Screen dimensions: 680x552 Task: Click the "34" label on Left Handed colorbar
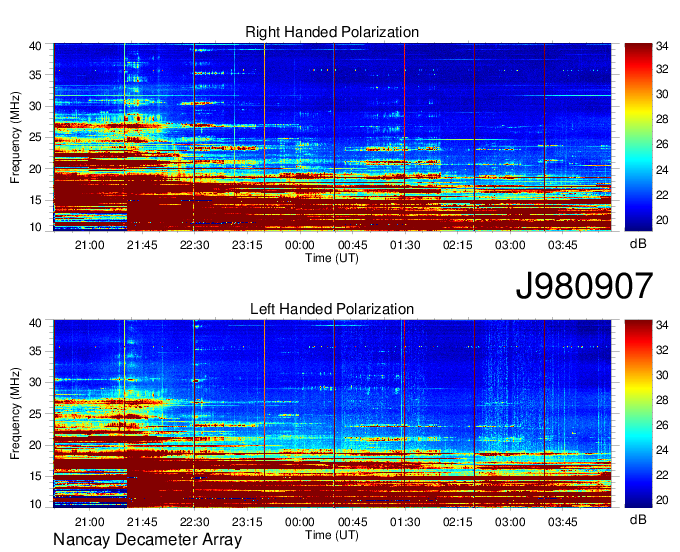point(662,324)
